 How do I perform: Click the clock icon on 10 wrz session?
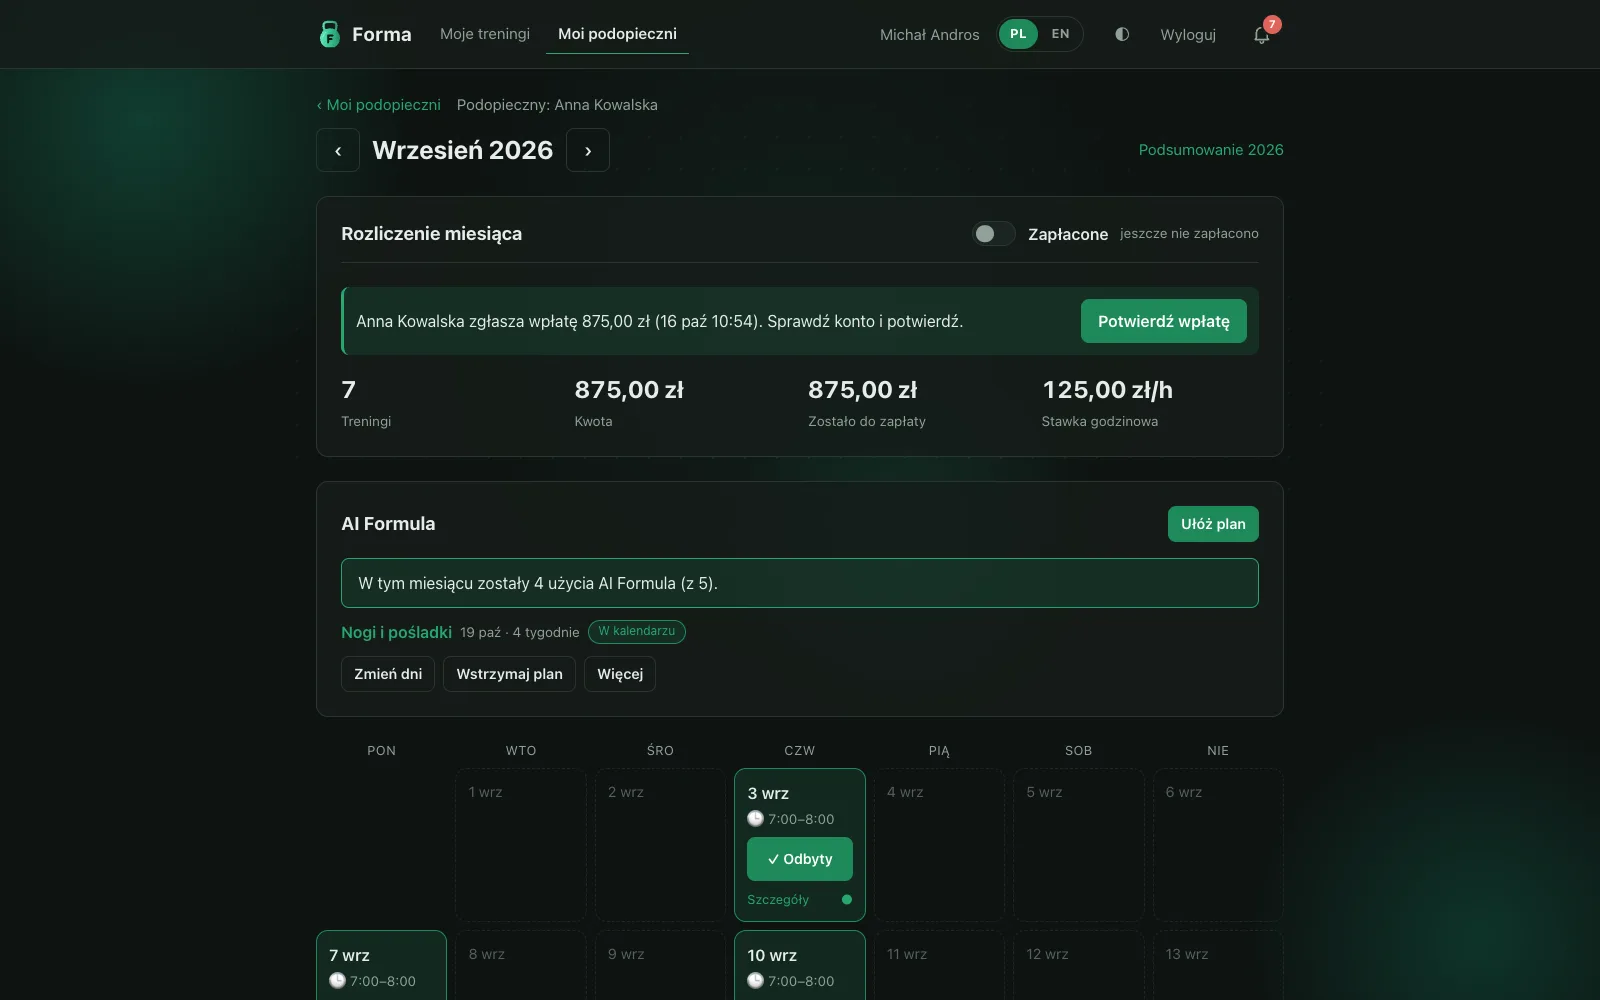click(756, 981)
